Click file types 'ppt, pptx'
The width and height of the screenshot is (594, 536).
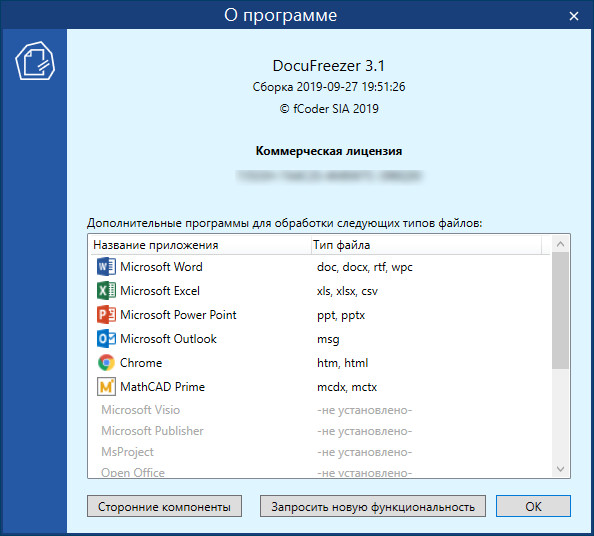[341, 315]
